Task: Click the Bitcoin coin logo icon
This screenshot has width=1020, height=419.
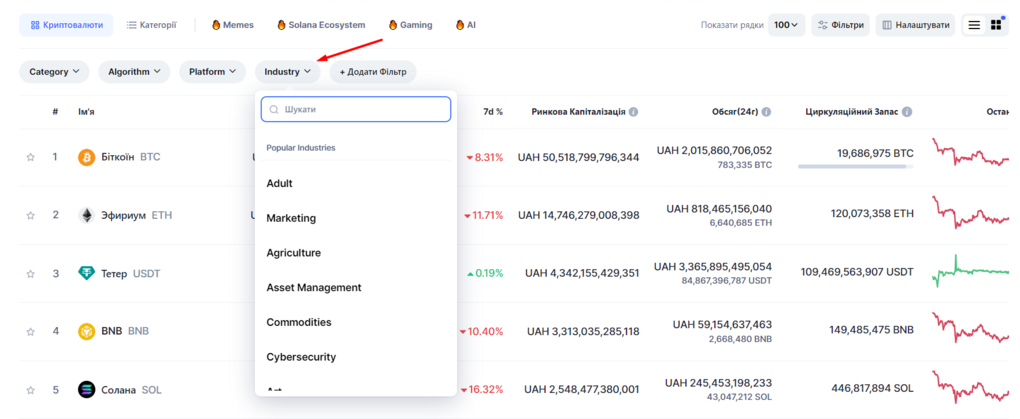Action: coord(87,157)
